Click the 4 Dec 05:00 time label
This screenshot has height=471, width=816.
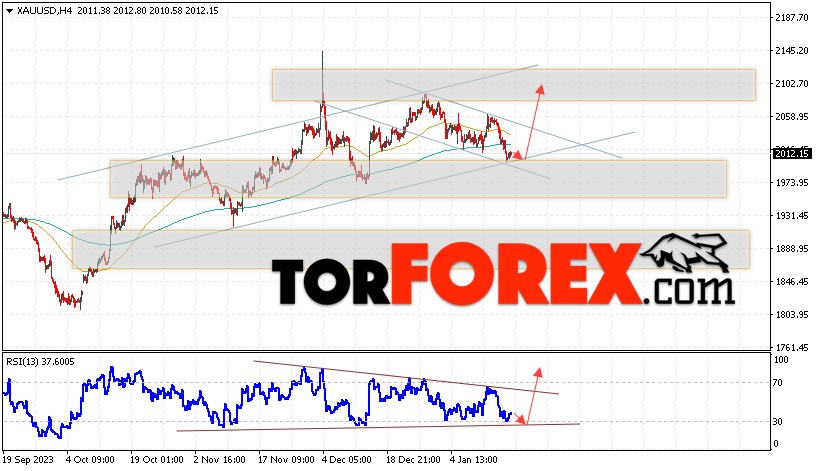pyautogui.click(x=347, y=460)
